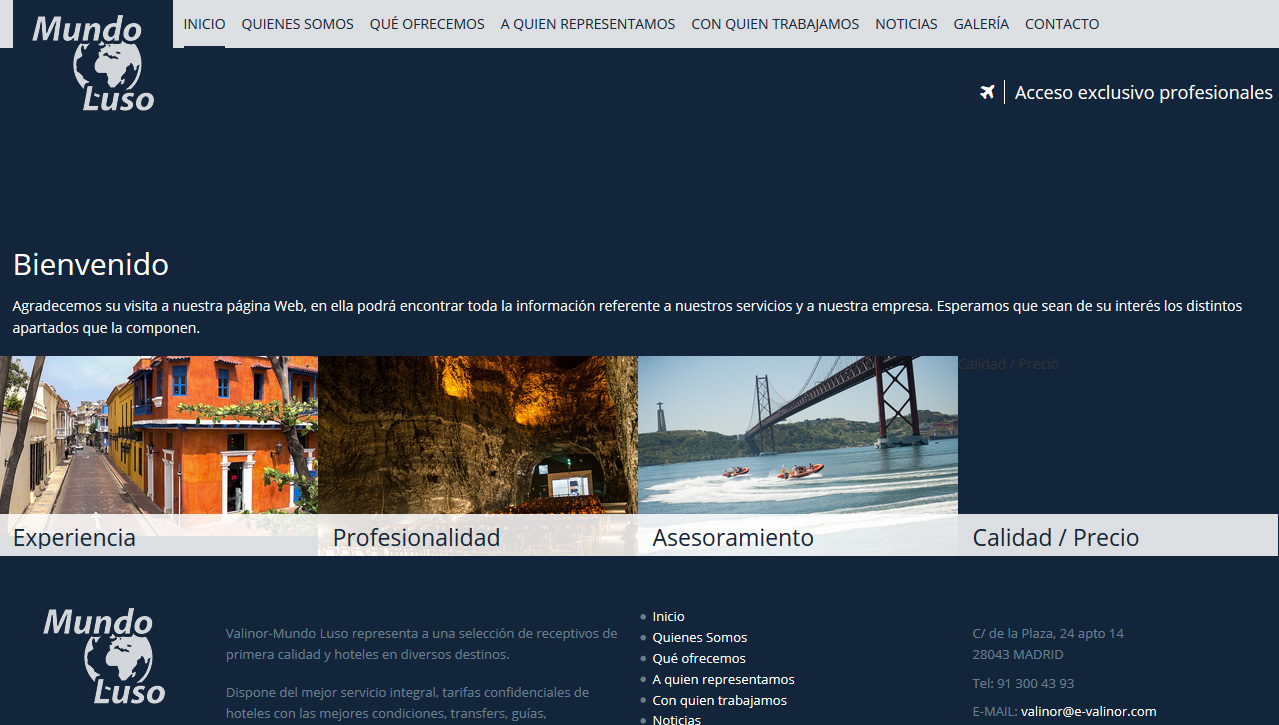Open the Noticias menu item
Screen dimensions: 1279x725
pyautogui.click(x=906, y=24)
